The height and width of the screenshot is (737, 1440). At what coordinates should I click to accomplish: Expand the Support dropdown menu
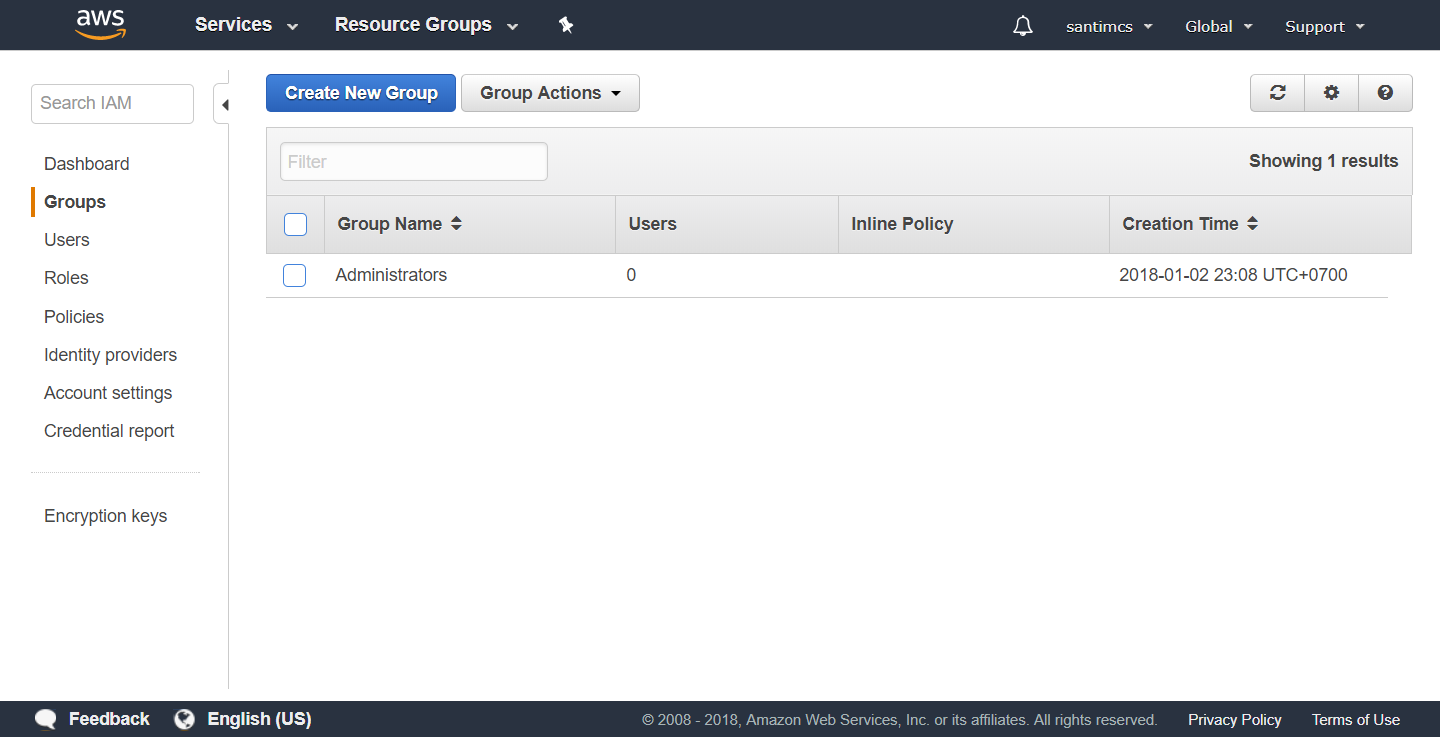coord(1325,26)
